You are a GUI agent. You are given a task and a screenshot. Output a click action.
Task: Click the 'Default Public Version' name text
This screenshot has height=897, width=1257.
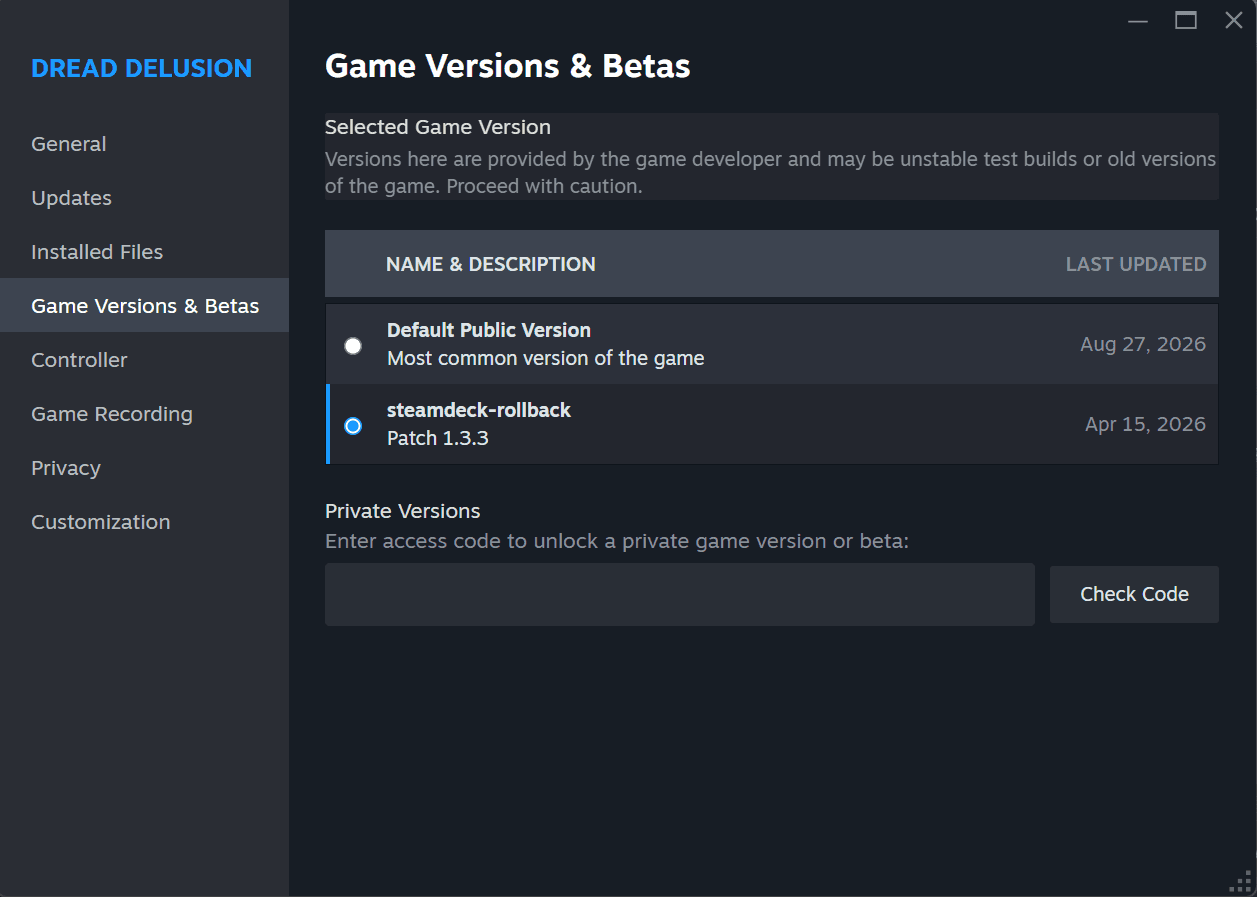(489, 330)
